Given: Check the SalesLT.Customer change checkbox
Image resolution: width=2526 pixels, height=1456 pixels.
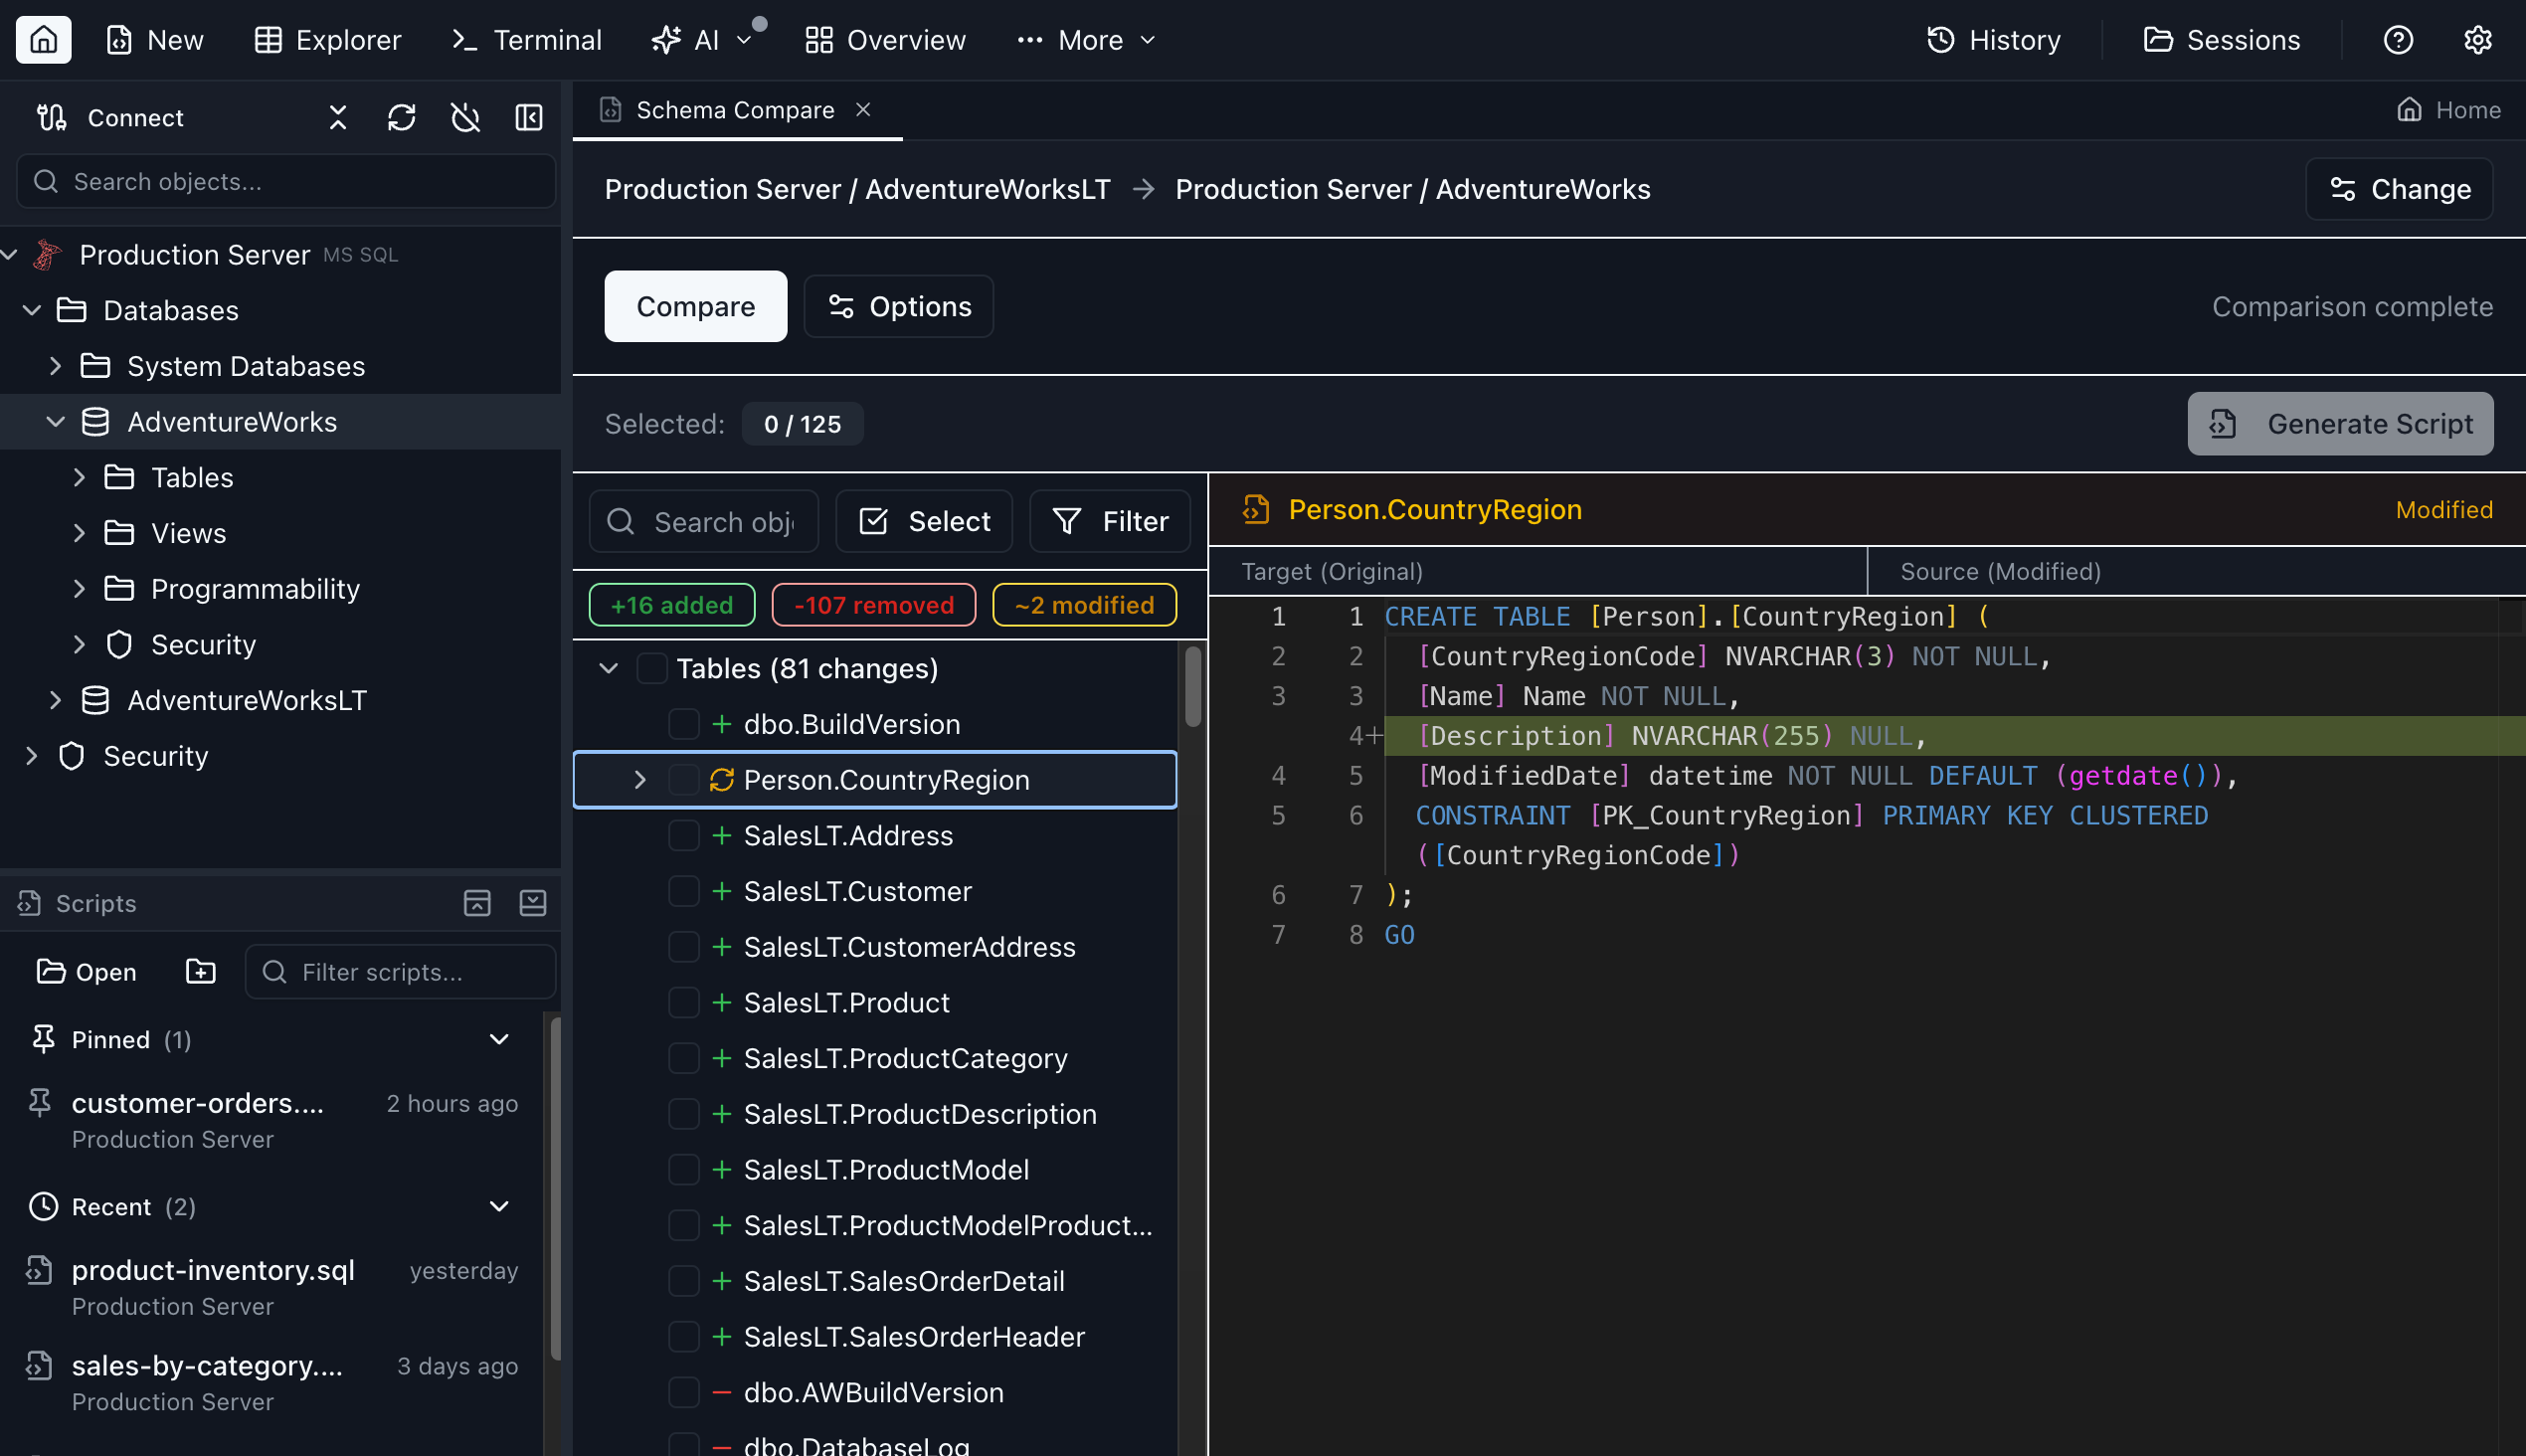Looking at the screenshot, I should pos(684,891).
